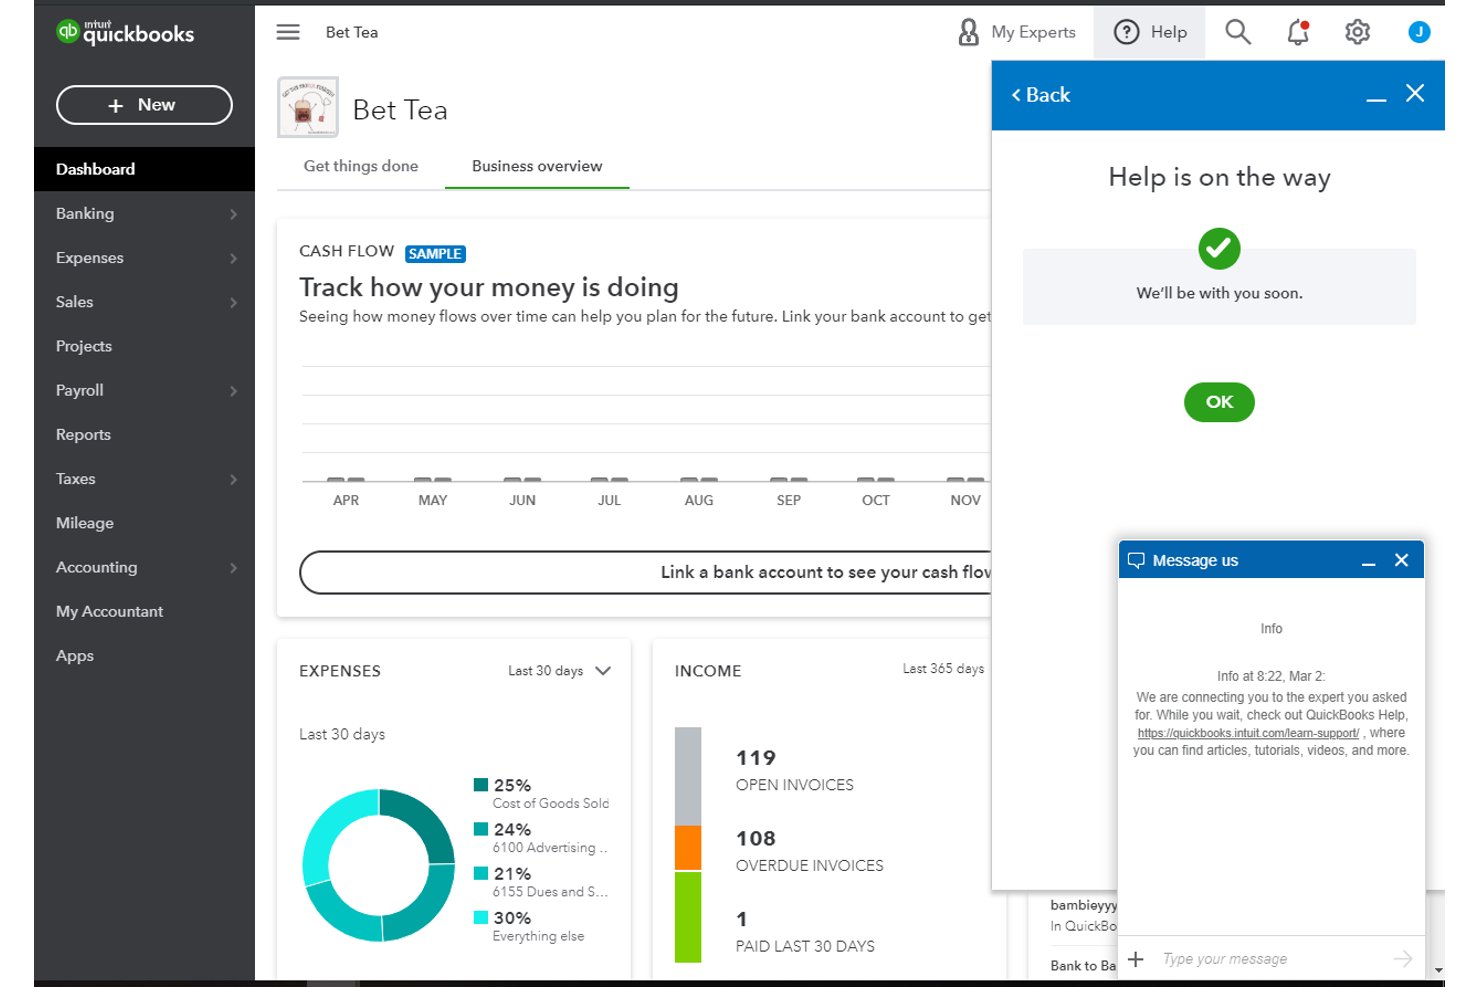Expand the Payroll submenu arrow
This screenshot has width=1480, height=987.
[x=233, y=391]
